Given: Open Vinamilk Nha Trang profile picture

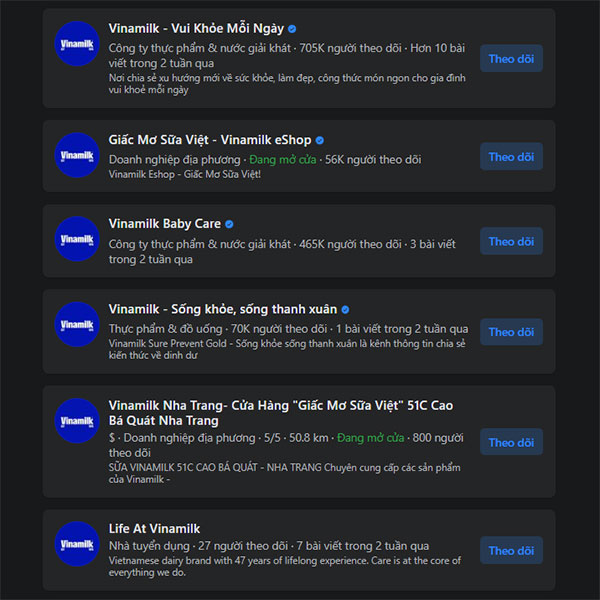Looking at the screenshot, I should coord(77,421).
